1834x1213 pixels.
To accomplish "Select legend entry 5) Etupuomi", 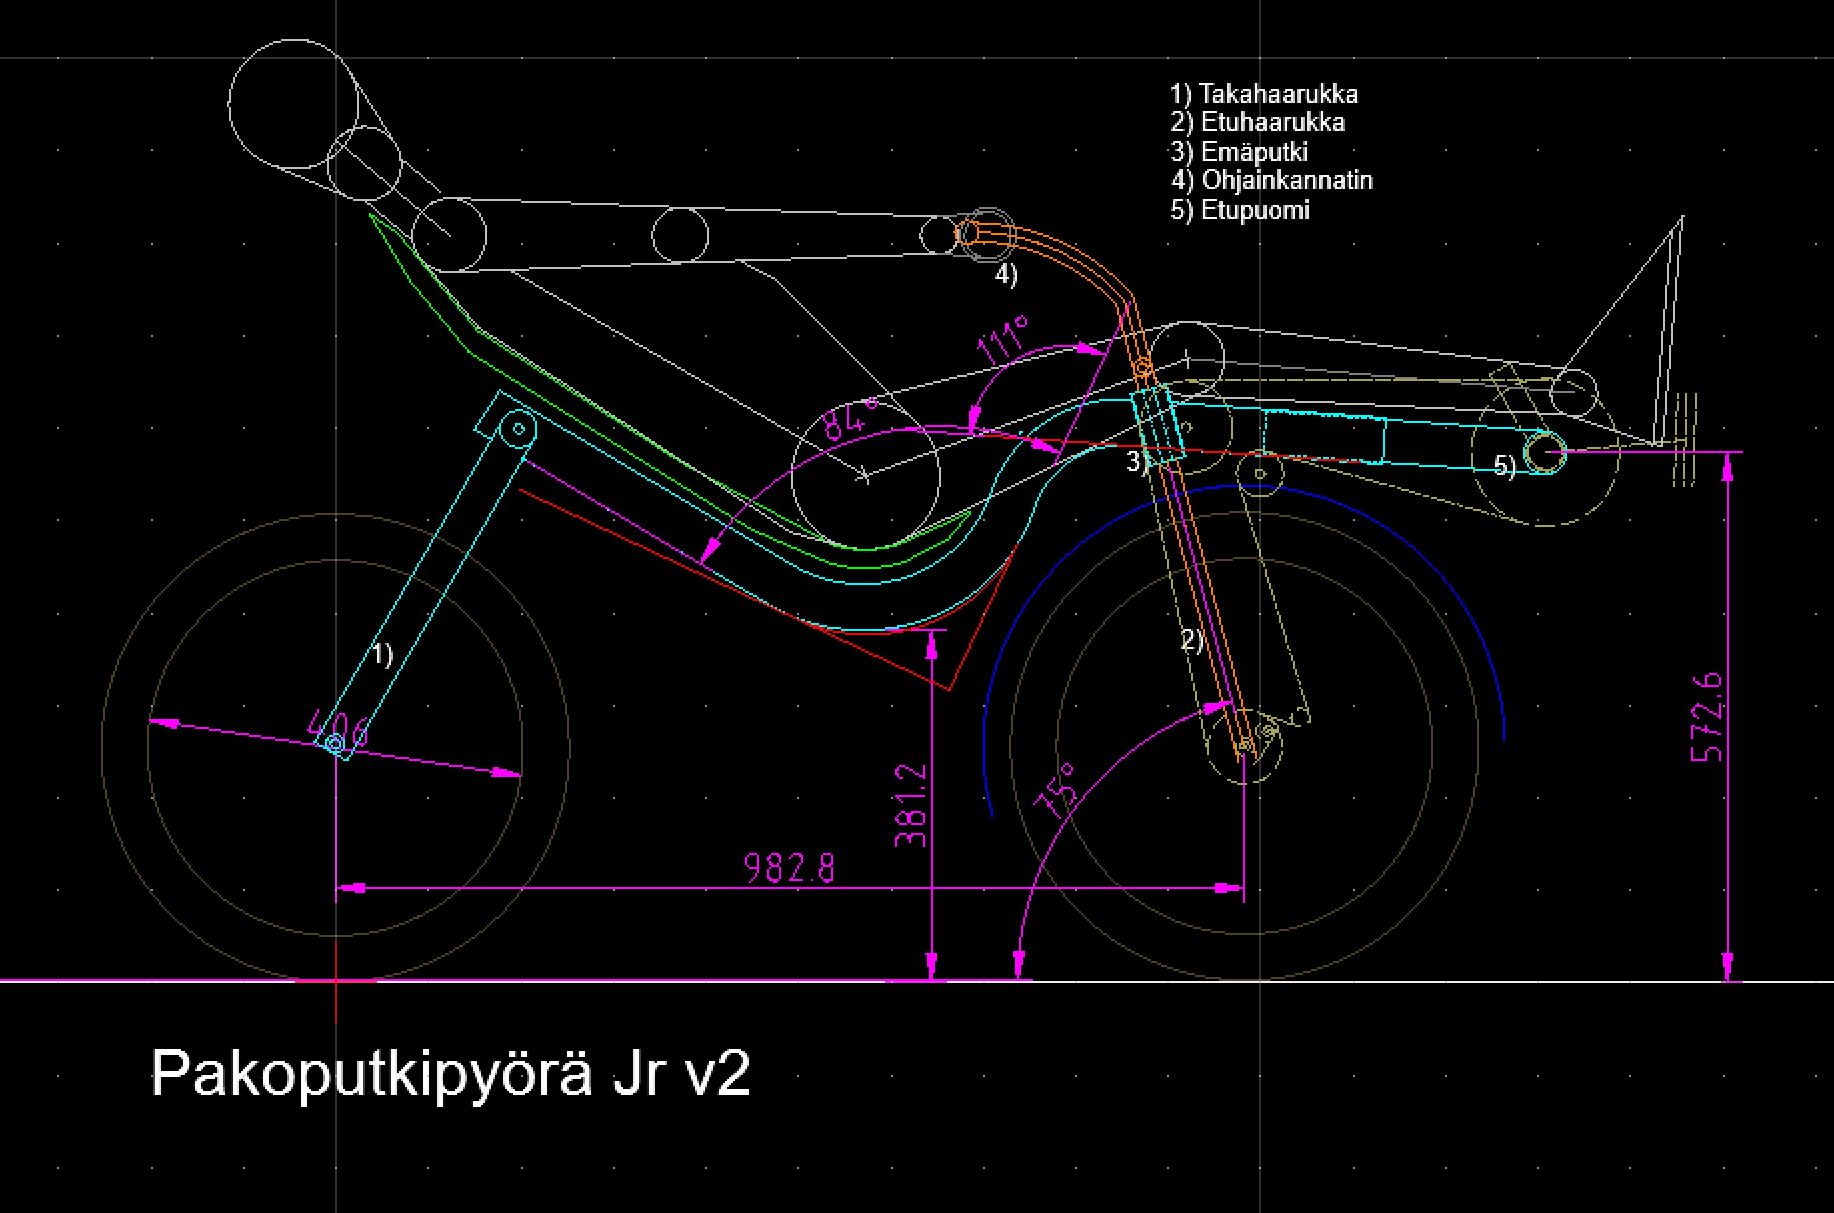I will click(x=1240, y=210).
